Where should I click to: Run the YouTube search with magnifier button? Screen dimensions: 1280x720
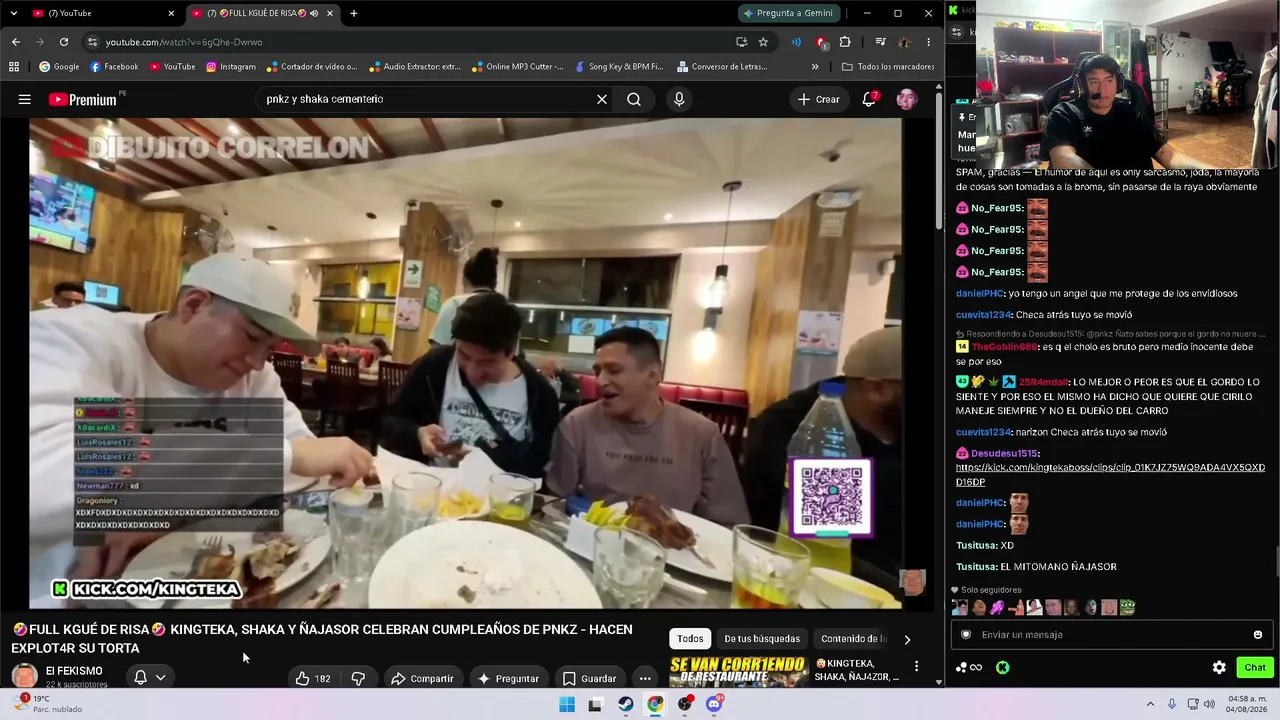pyautogui.click(x=634, y=99)
